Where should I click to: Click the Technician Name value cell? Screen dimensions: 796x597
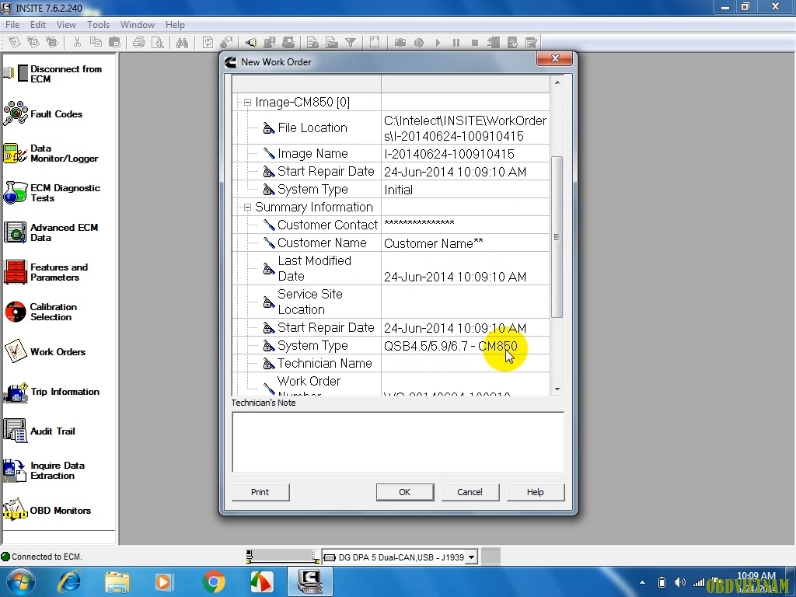[466, 363]
